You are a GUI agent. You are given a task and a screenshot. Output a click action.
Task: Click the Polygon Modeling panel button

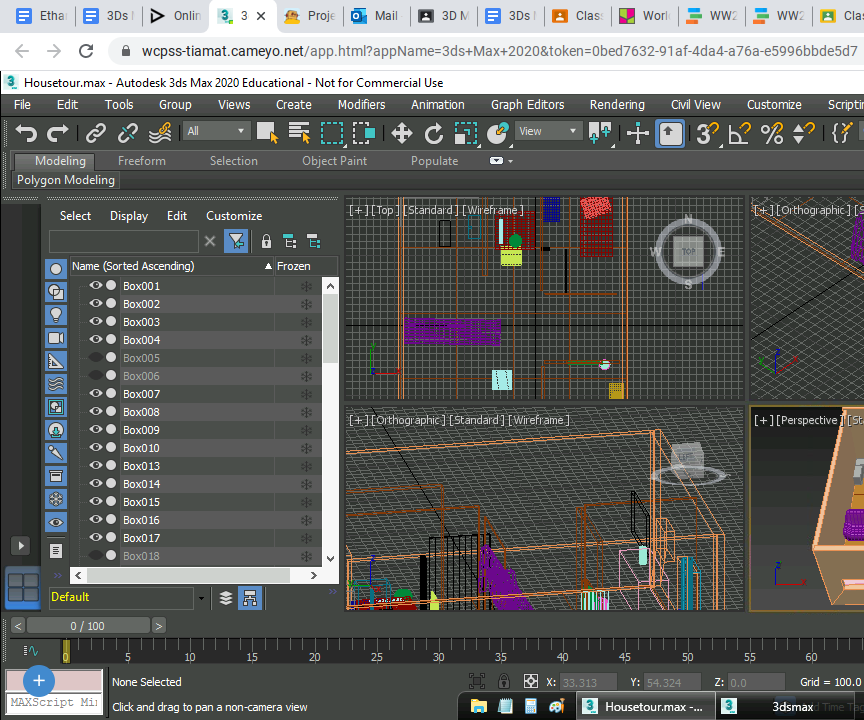tap(65, 180)
